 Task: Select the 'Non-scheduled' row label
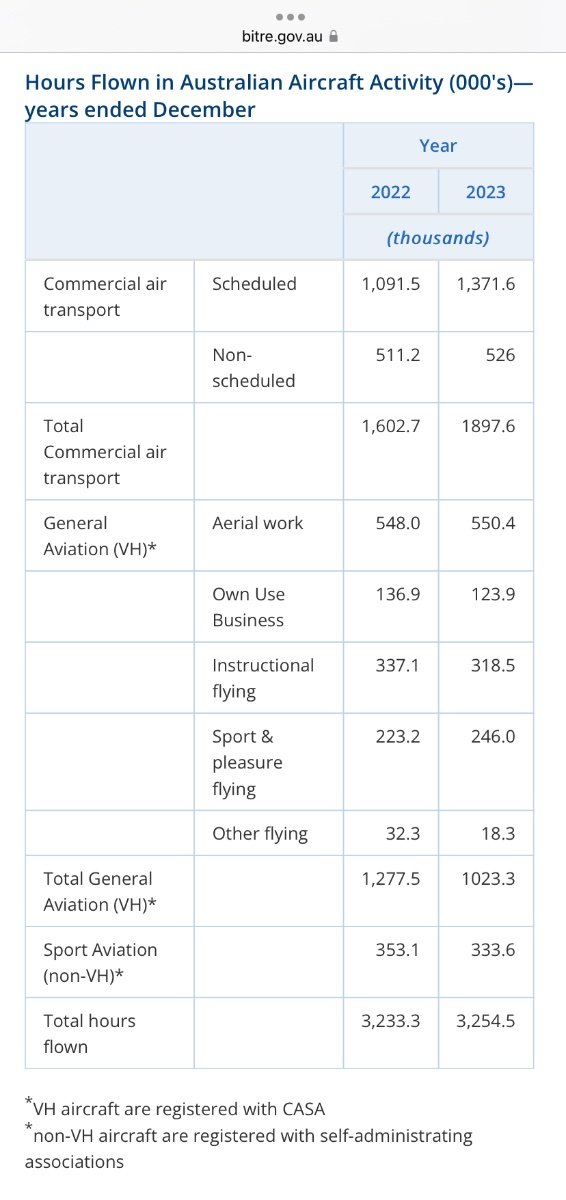[x=254, y=368]
